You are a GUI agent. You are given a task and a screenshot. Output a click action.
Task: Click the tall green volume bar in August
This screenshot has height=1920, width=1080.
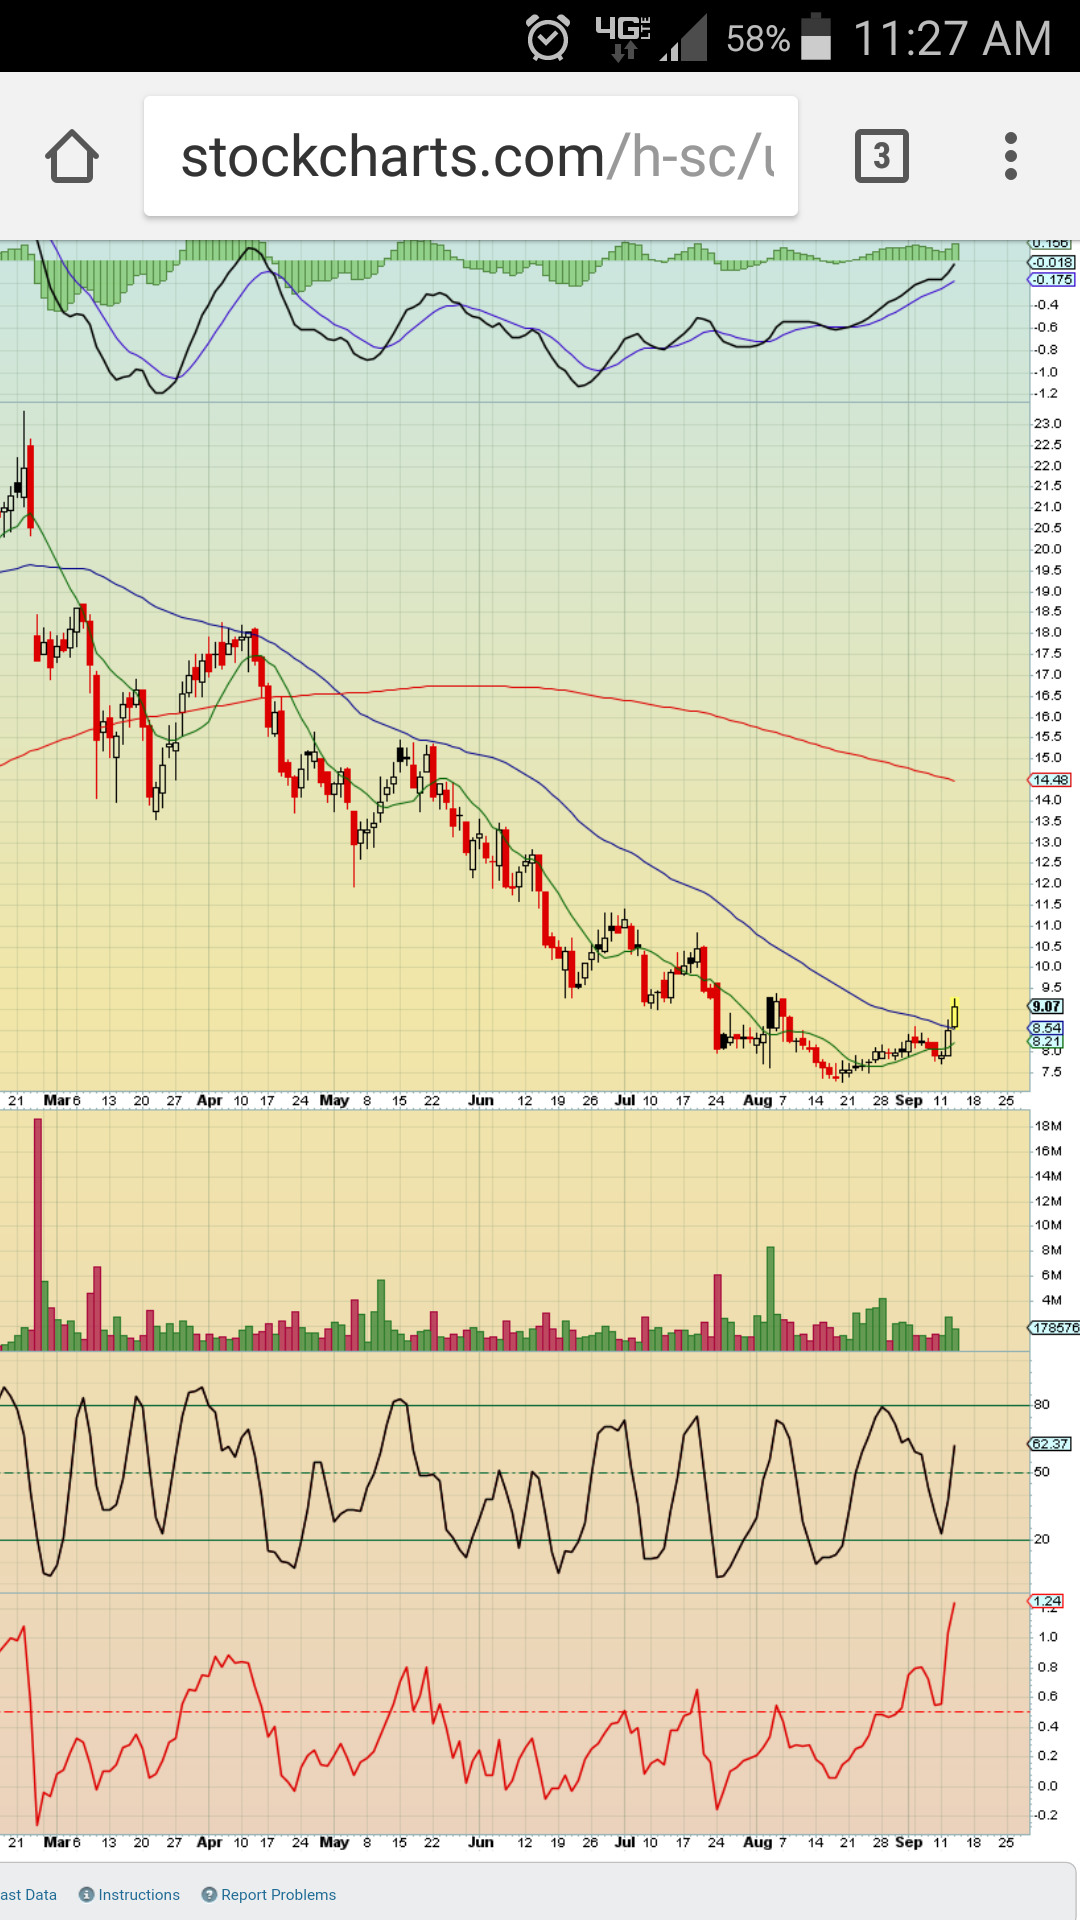pyautogui.click(x=770, y=1298)
